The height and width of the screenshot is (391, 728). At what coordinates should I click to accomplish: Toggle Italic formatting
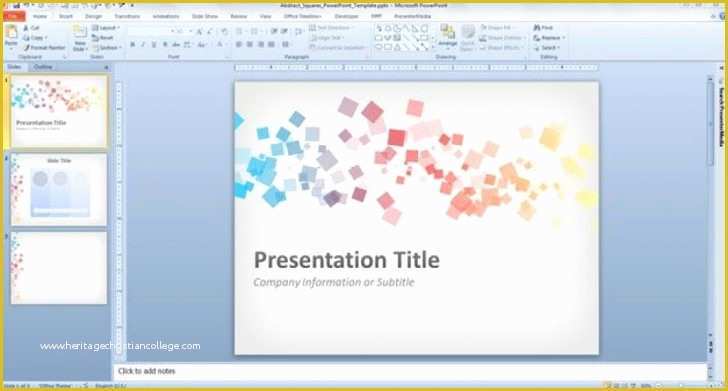click(143, 45)
